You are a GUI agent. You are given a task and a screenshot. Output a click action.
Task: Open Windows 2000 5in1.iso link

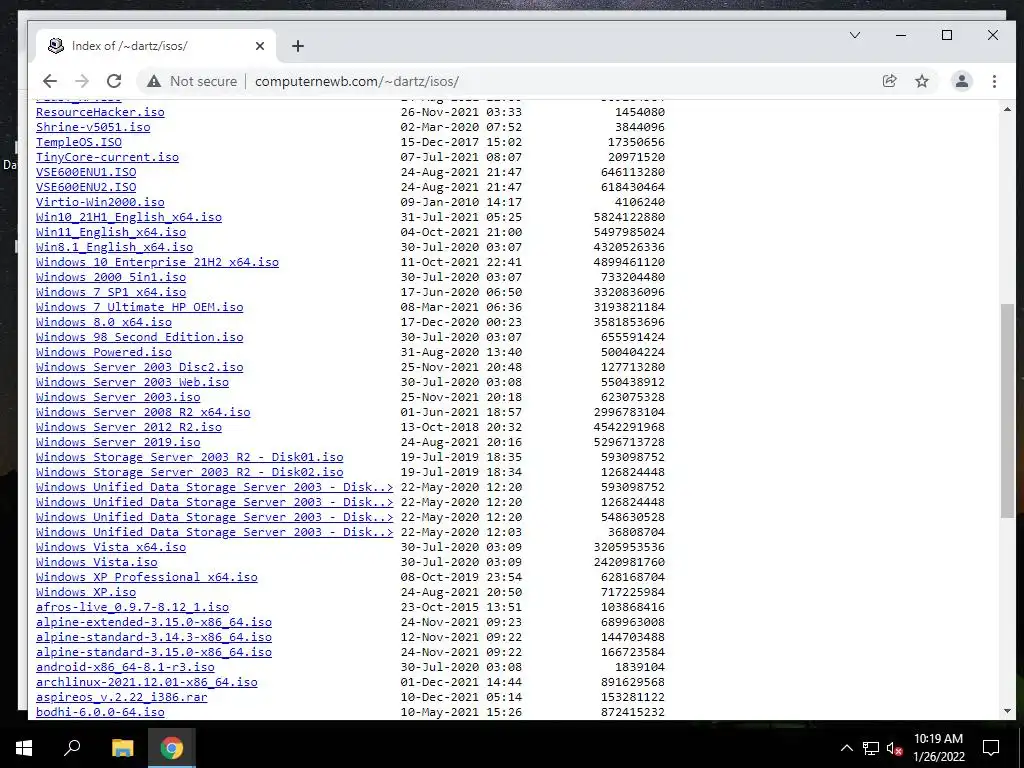(x=110, y=277)
